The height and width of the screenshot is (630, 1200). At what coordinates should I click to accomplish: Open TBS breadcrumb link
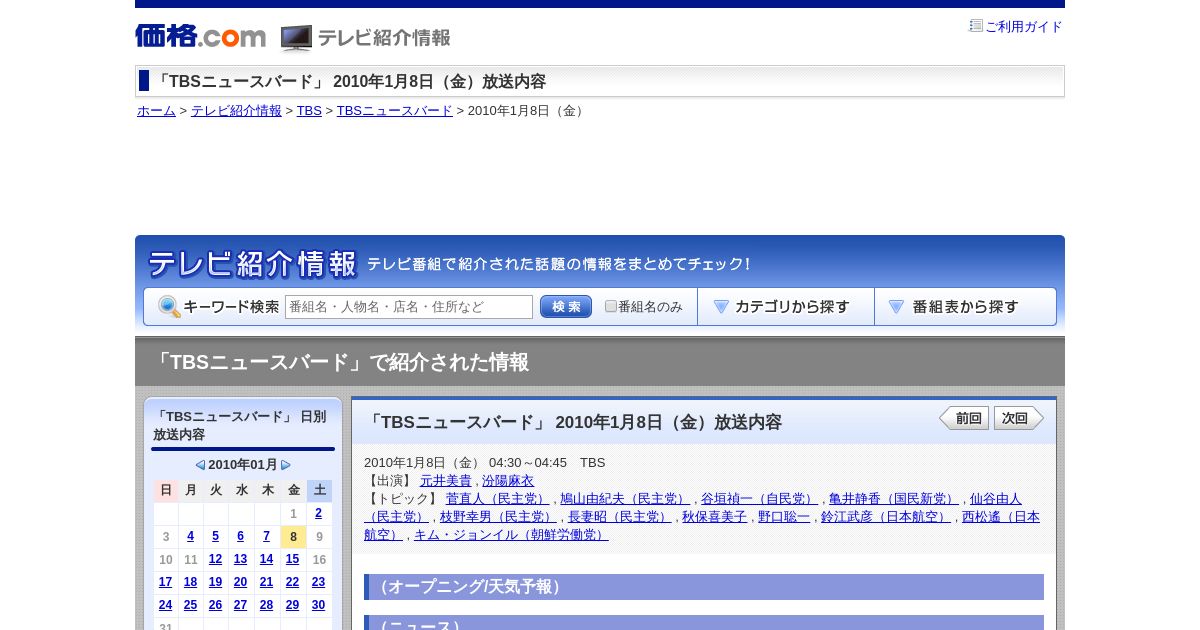pyautogui.click(x=309, y=111)
